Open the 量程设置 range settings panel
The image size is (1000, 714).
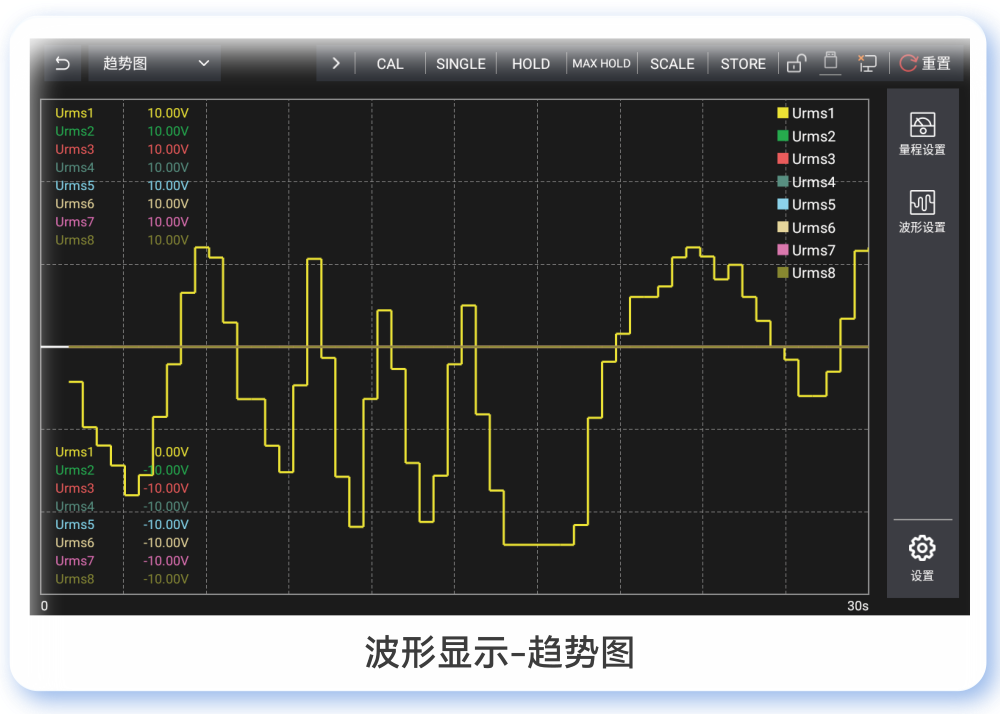(x=921, y=134)
